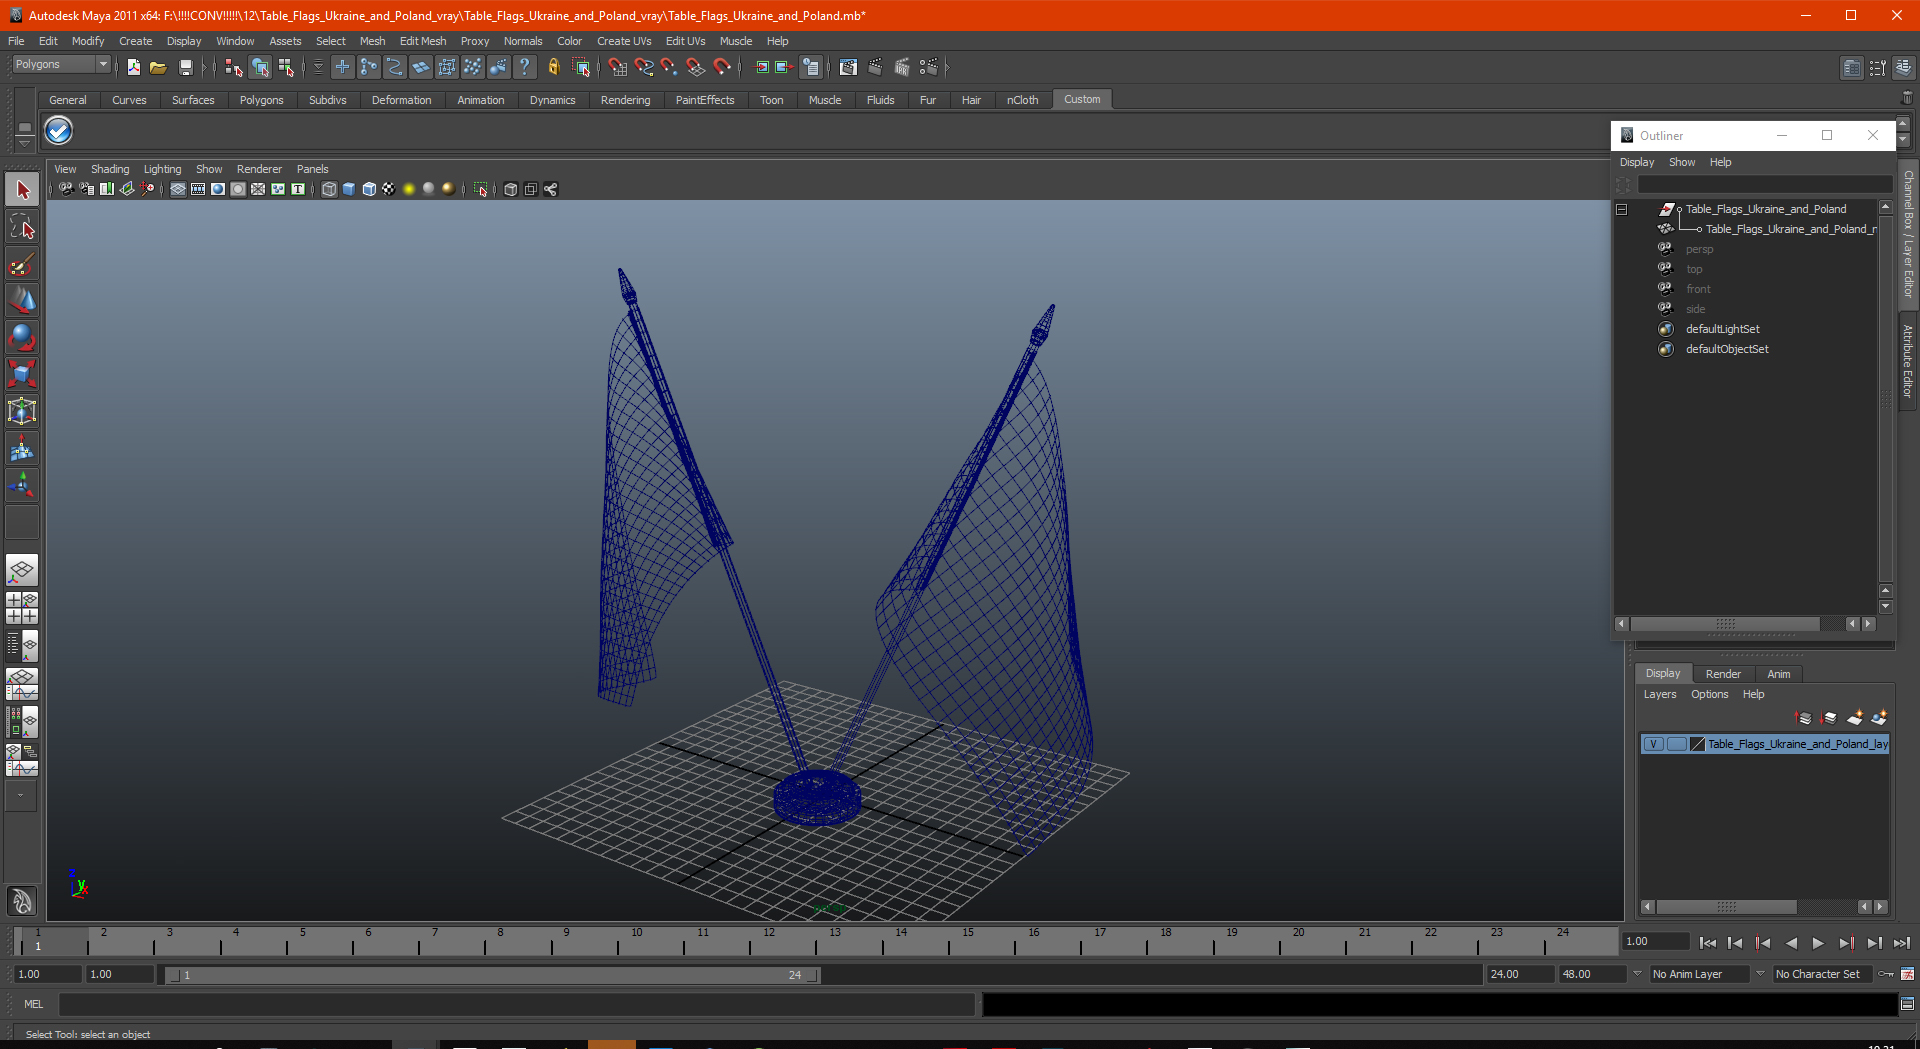
Task: Toggle select by hierarchy mode
Action: coord(233,67)
